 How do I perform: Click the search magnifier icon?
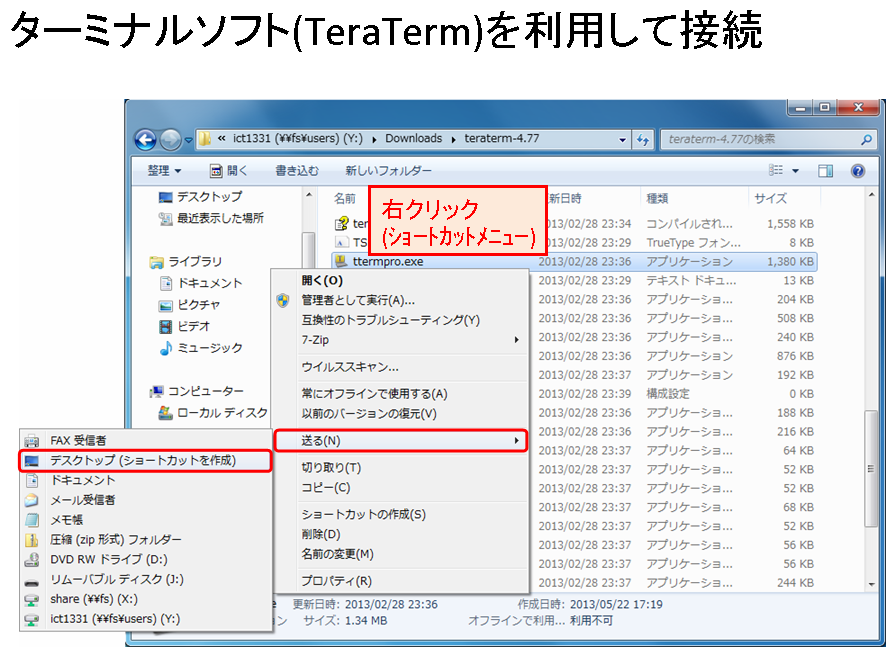click(866, 140)
